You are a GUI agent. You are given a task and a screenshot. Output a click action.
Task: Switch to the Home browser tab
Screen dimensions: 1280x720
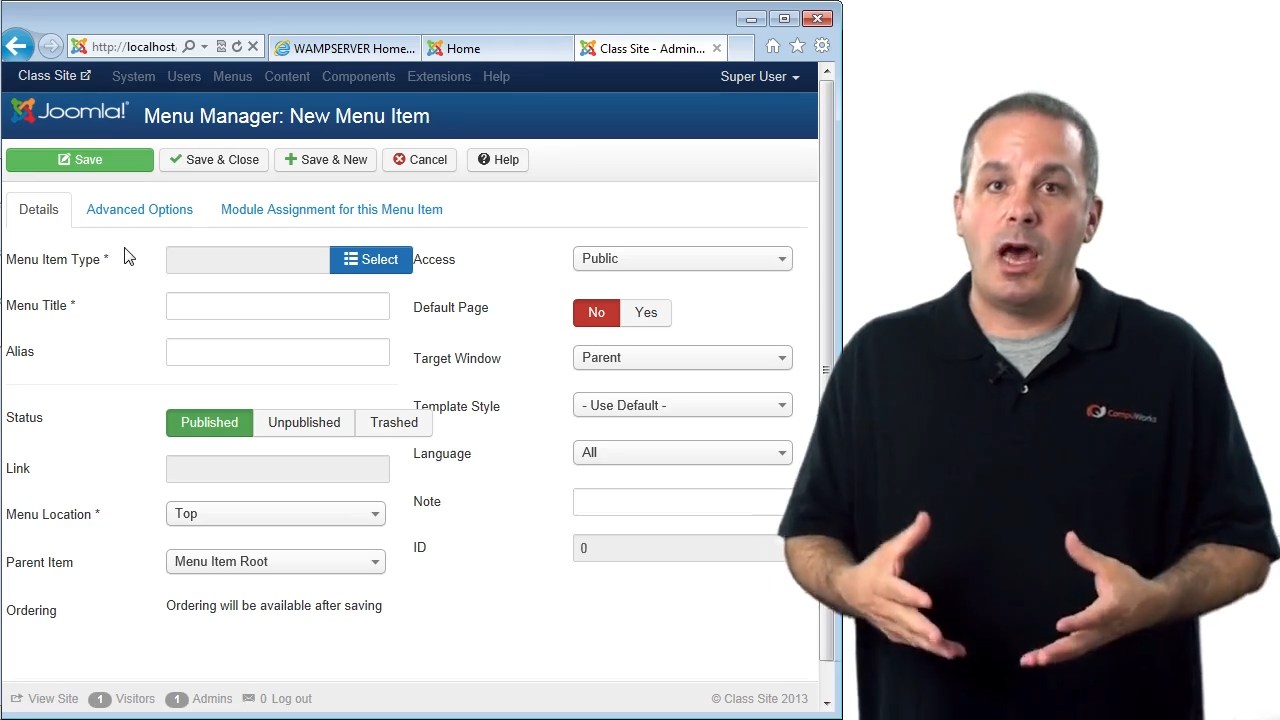tap(497, 48)
